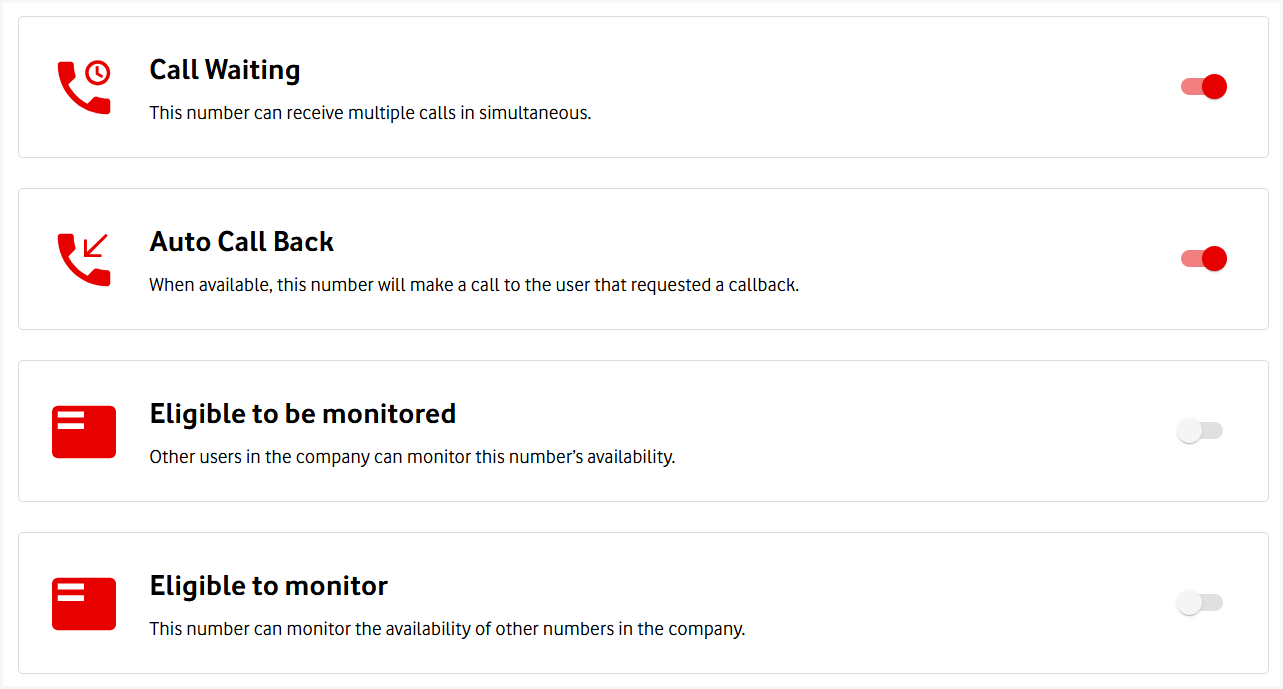Click the Eligible to be monitored card icon
Viewport: 1283px width, 689px height.
click(x=84, y=432)
